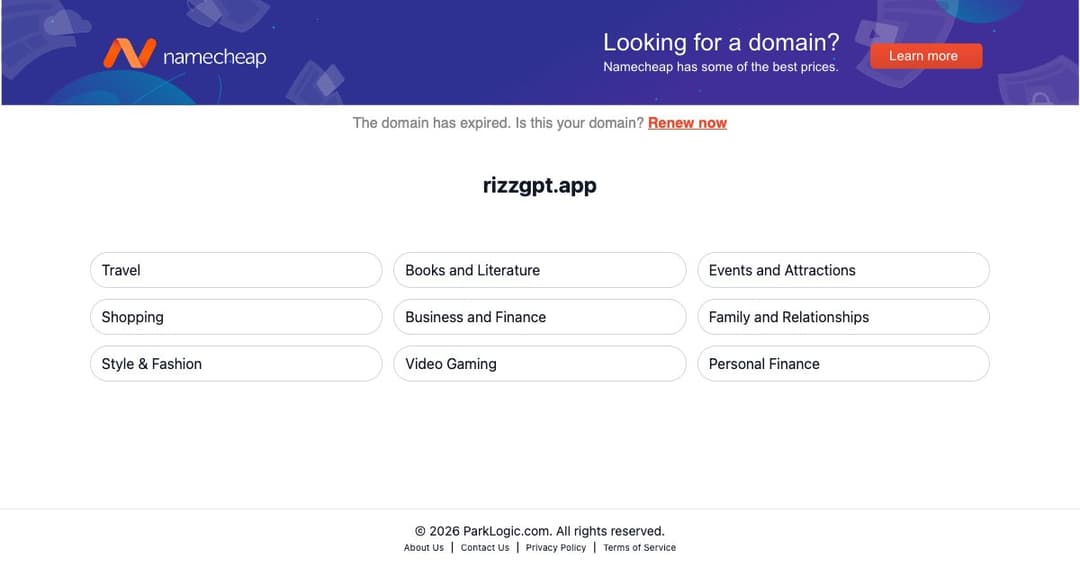This screenshot has width=1080, height=567.
Task: Open the Contact Us footer link
Action: click(485, 548)
